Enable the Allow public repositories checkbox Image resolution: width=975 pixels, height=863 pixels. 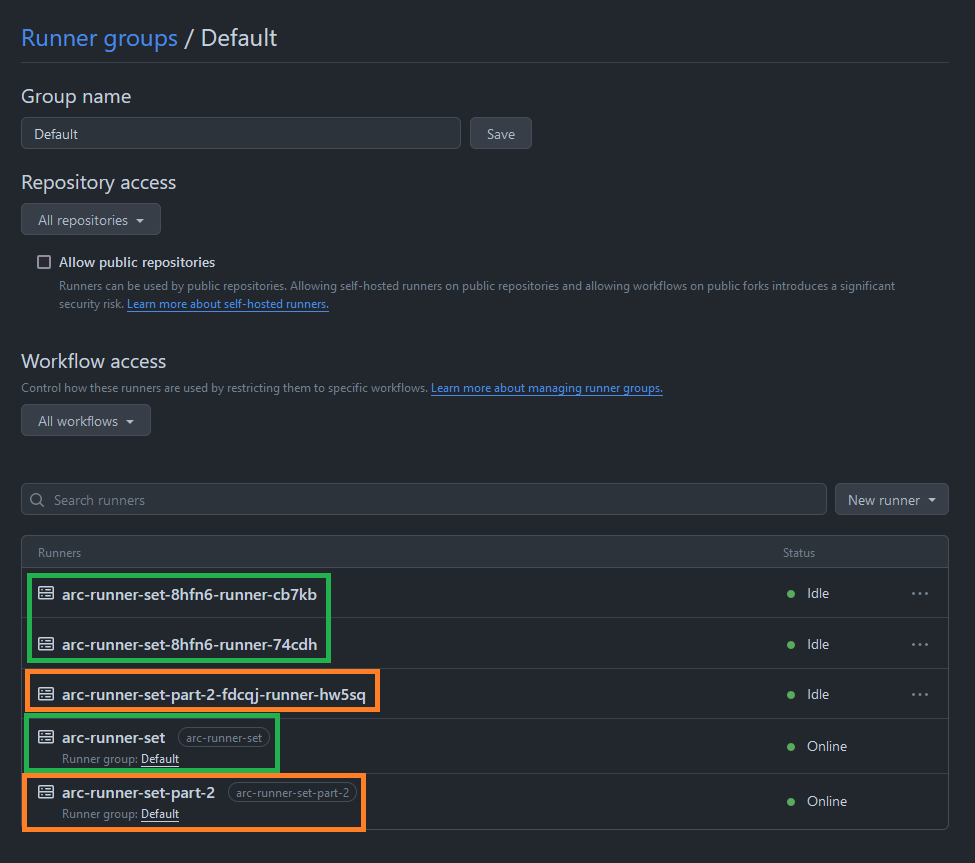44,261
